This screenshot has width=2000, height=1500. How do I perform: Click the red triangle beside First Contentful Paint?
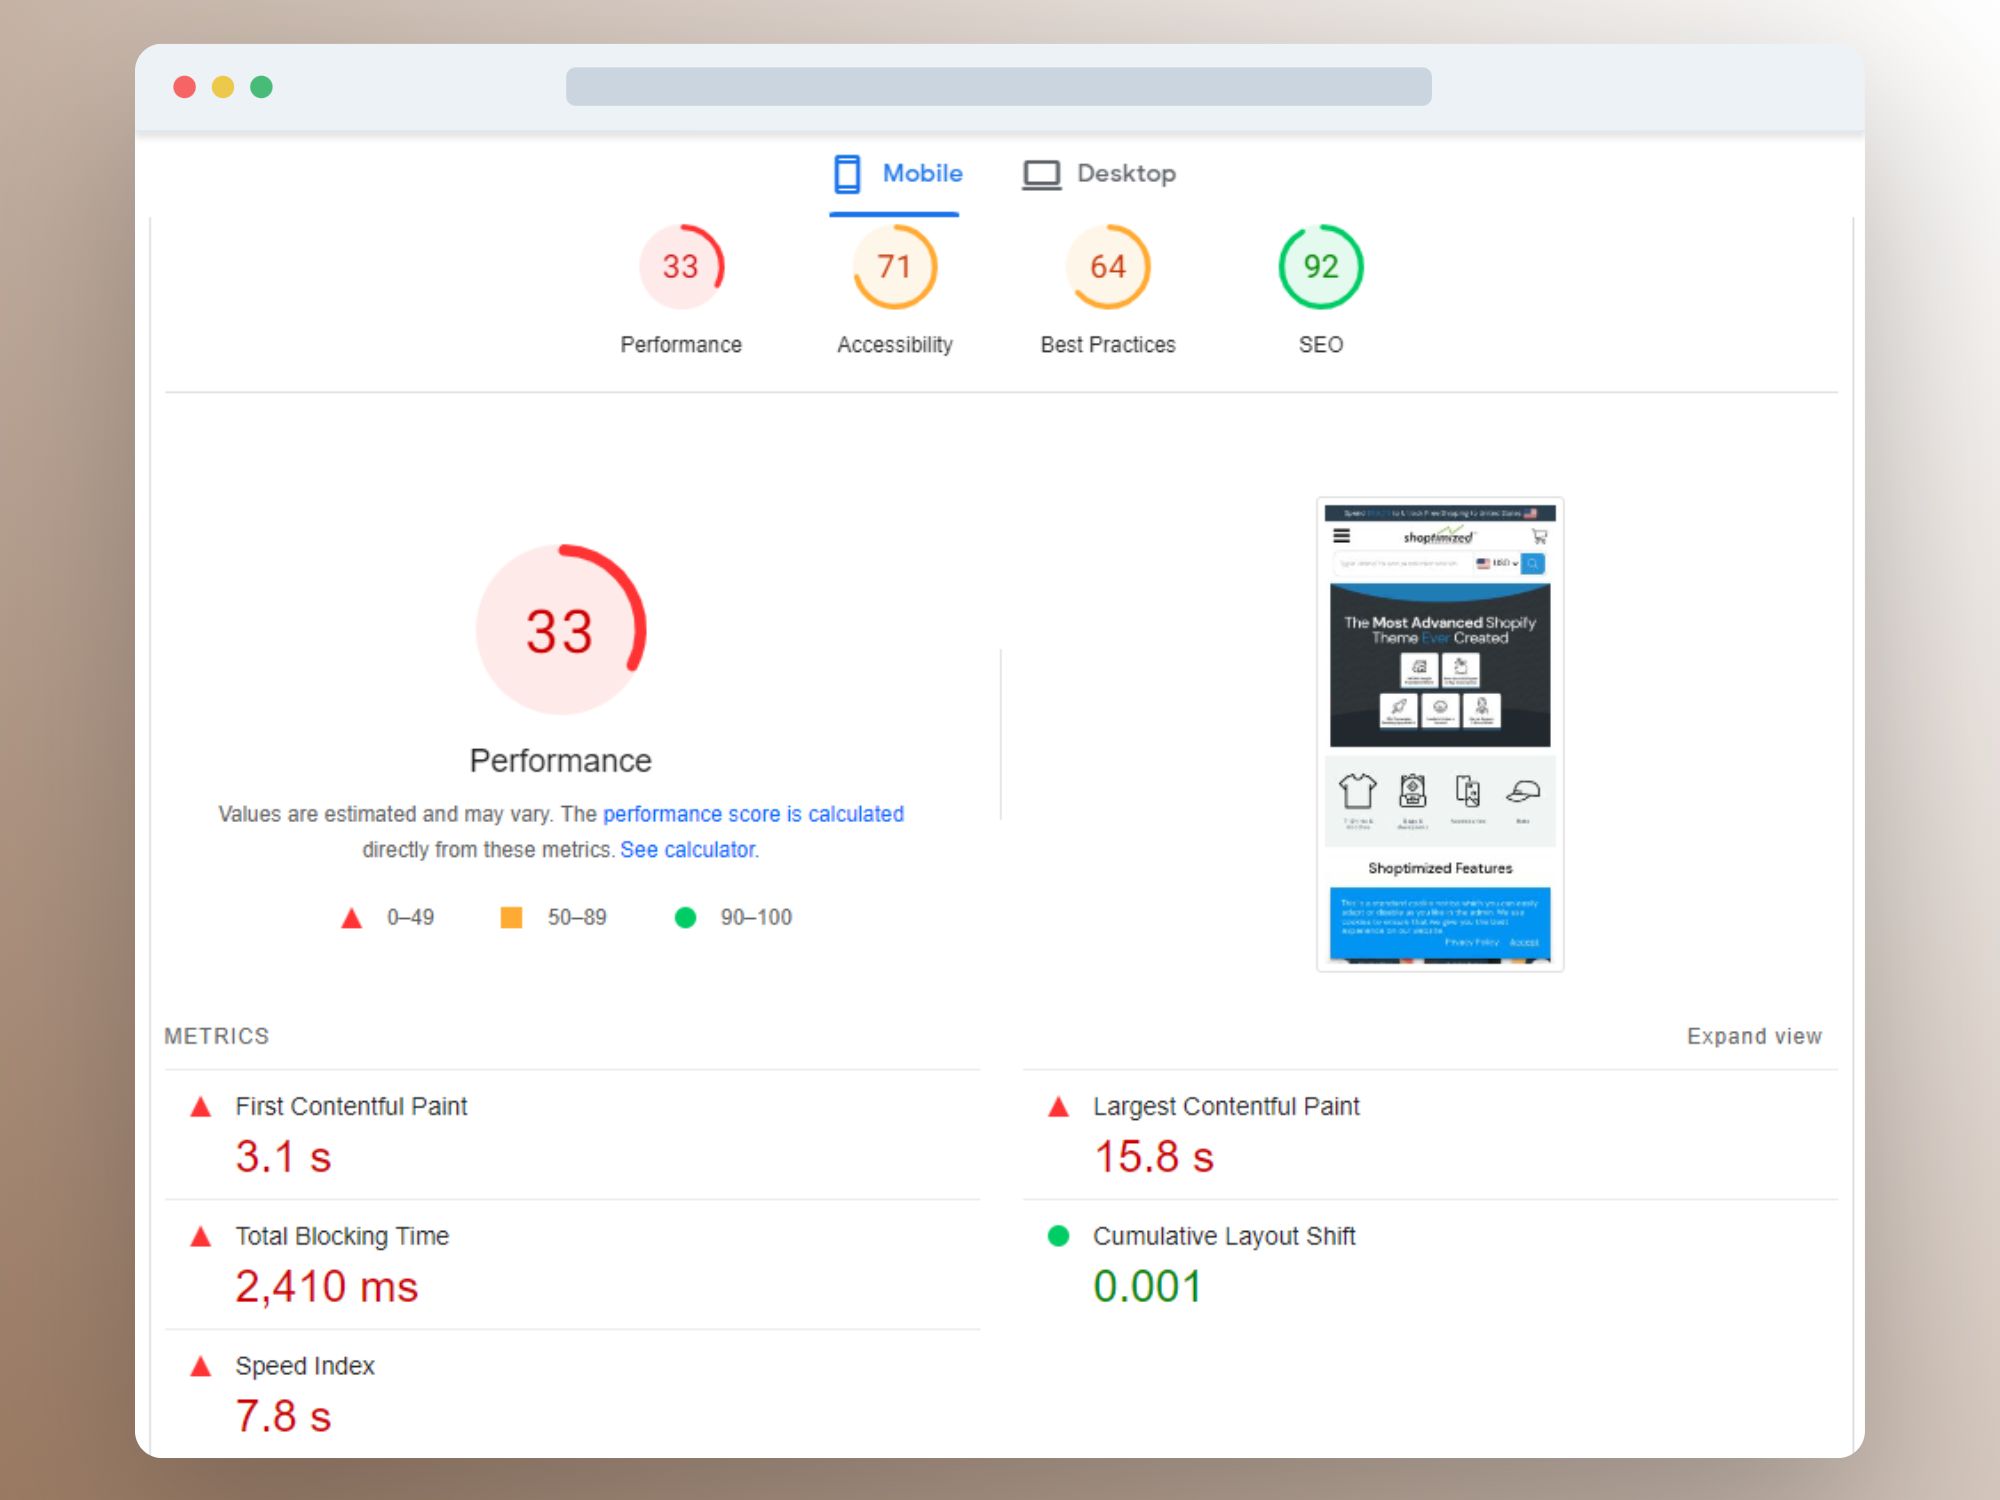[200, 1107]
